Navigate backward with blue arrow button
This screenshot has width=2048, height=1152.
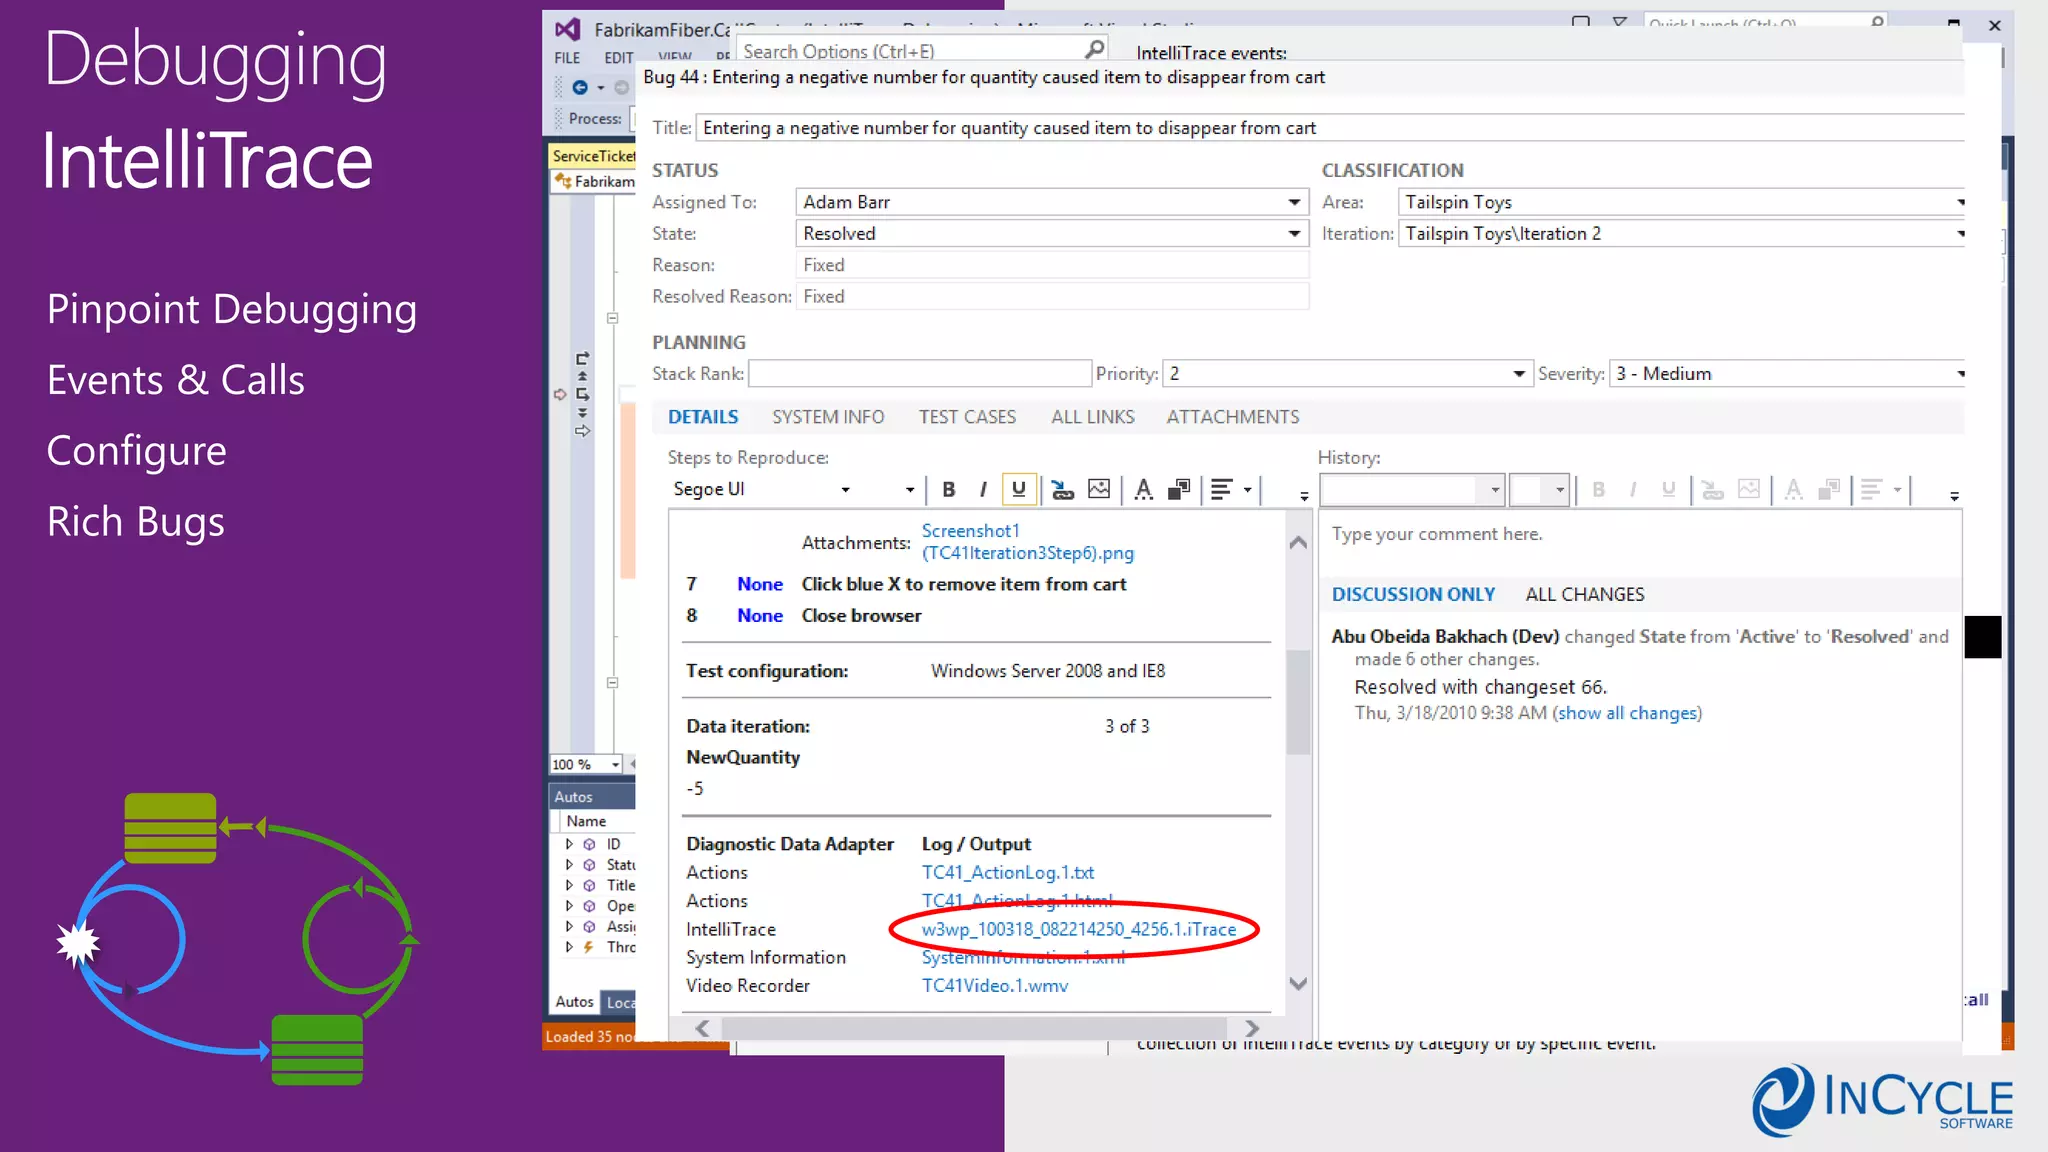coord(580,87)
